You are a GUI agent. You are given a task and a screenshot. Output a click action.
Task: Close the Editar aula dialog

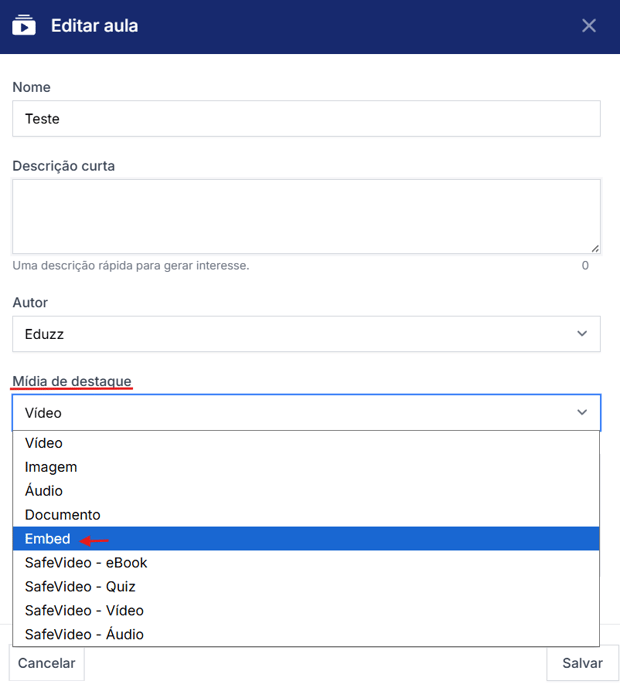589,26
